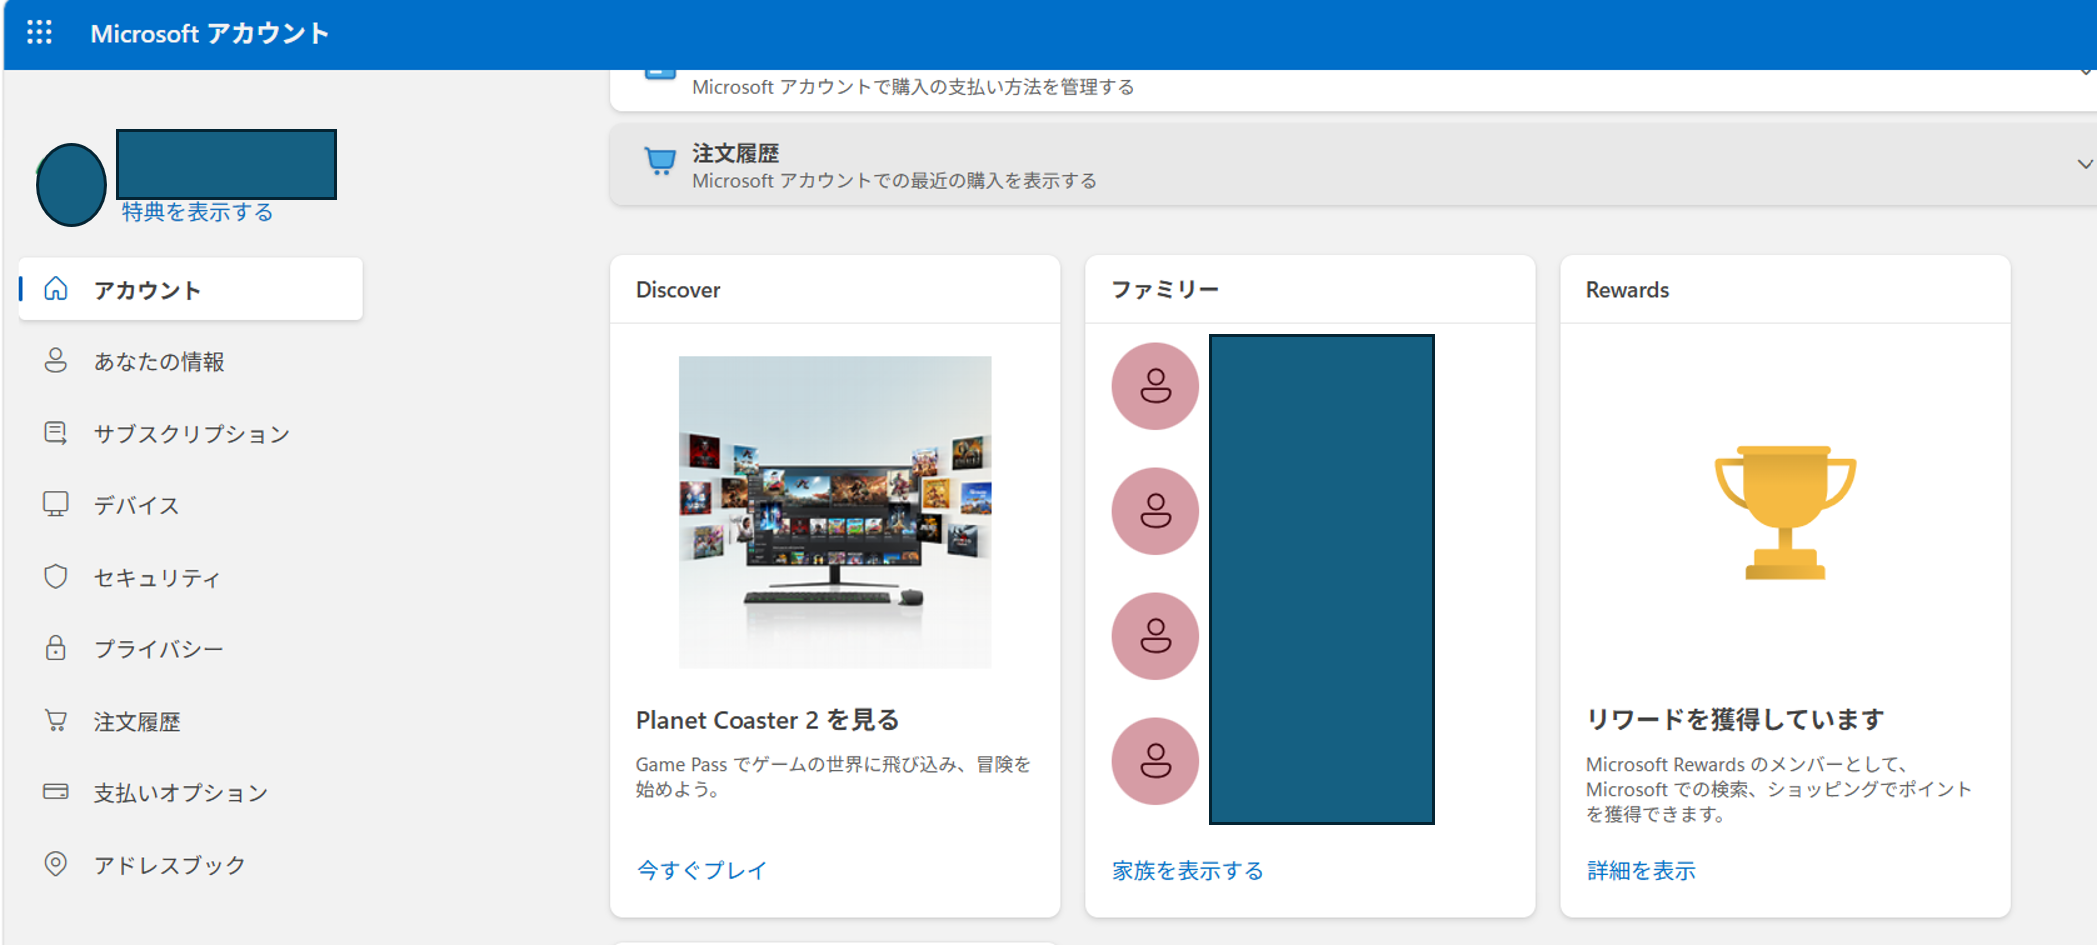This screenshot has width=2097, height=945.
Task: Click the fourth family member avatar
Action: click(x=1155, y=761)
